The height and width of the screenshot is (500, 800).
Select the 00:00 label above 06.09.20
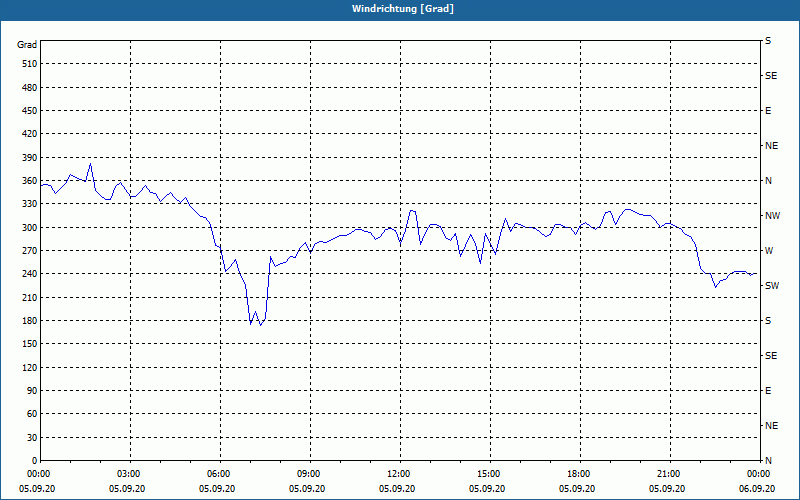click(x=758, y=474)
